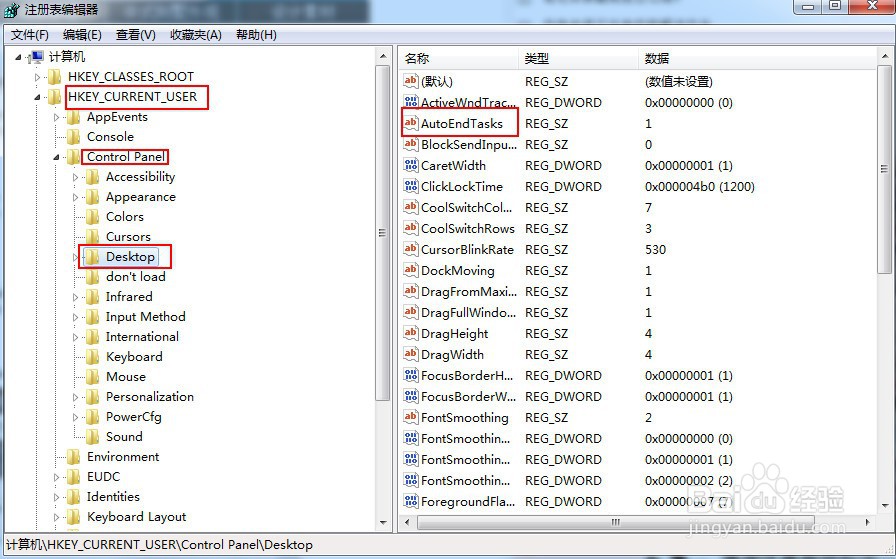Screen dimensions: 896x559
Task: Select the don't load key
Action: pyautogui.click(x=135, y=277)
